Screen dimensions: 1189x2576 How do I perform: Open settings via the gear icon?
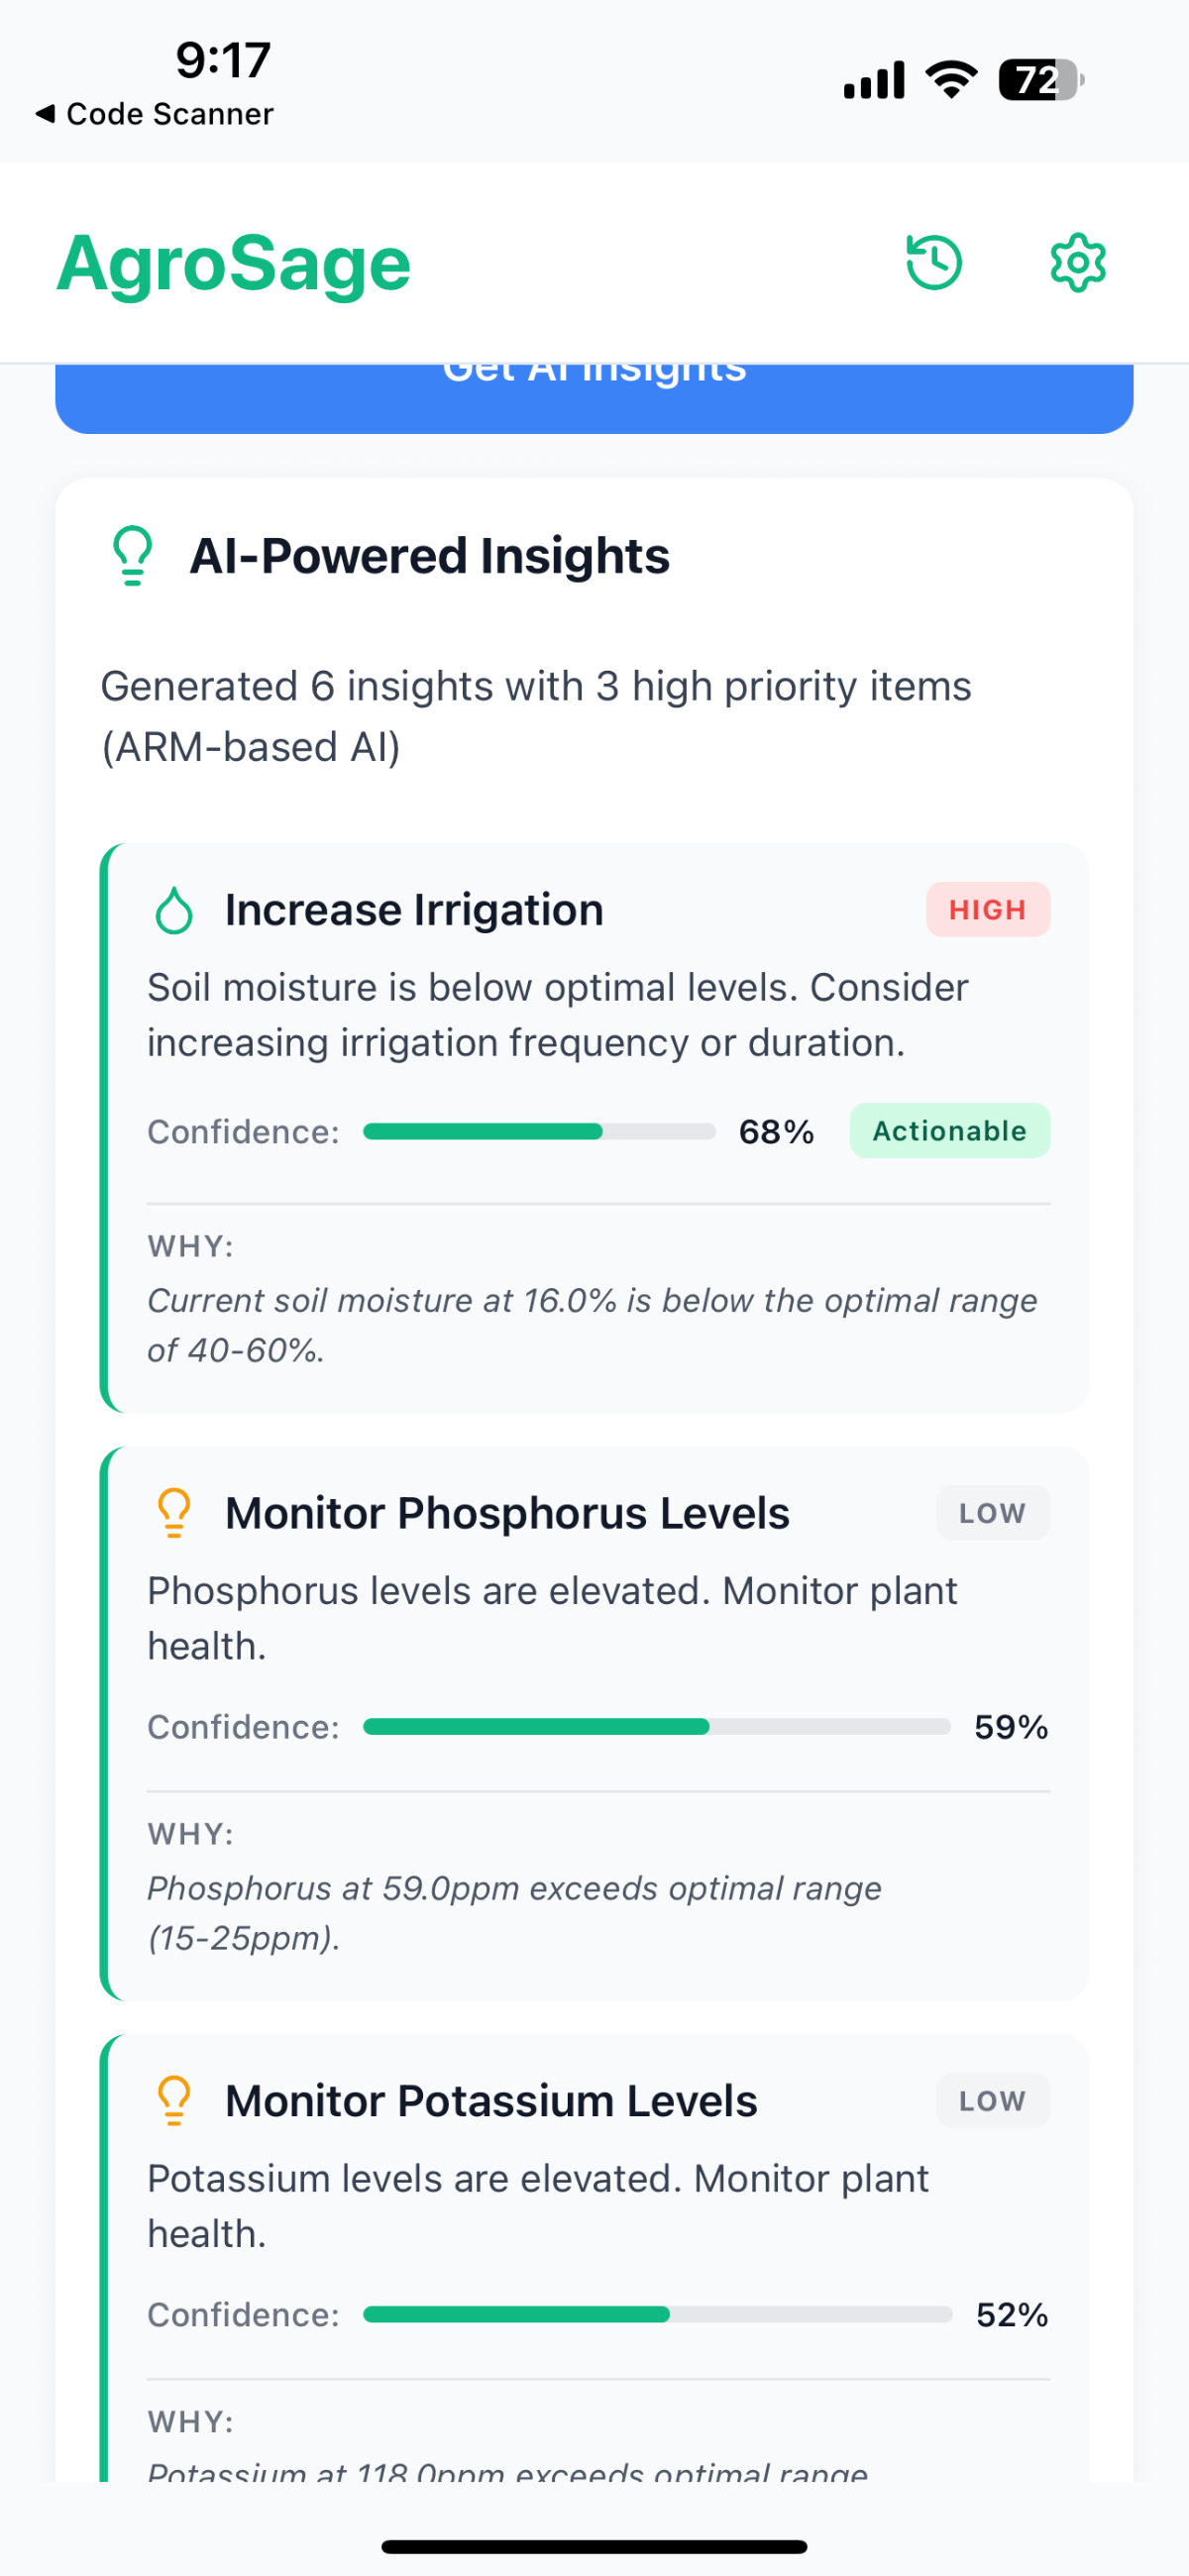pyautogui.click(x=1077, y=263)
